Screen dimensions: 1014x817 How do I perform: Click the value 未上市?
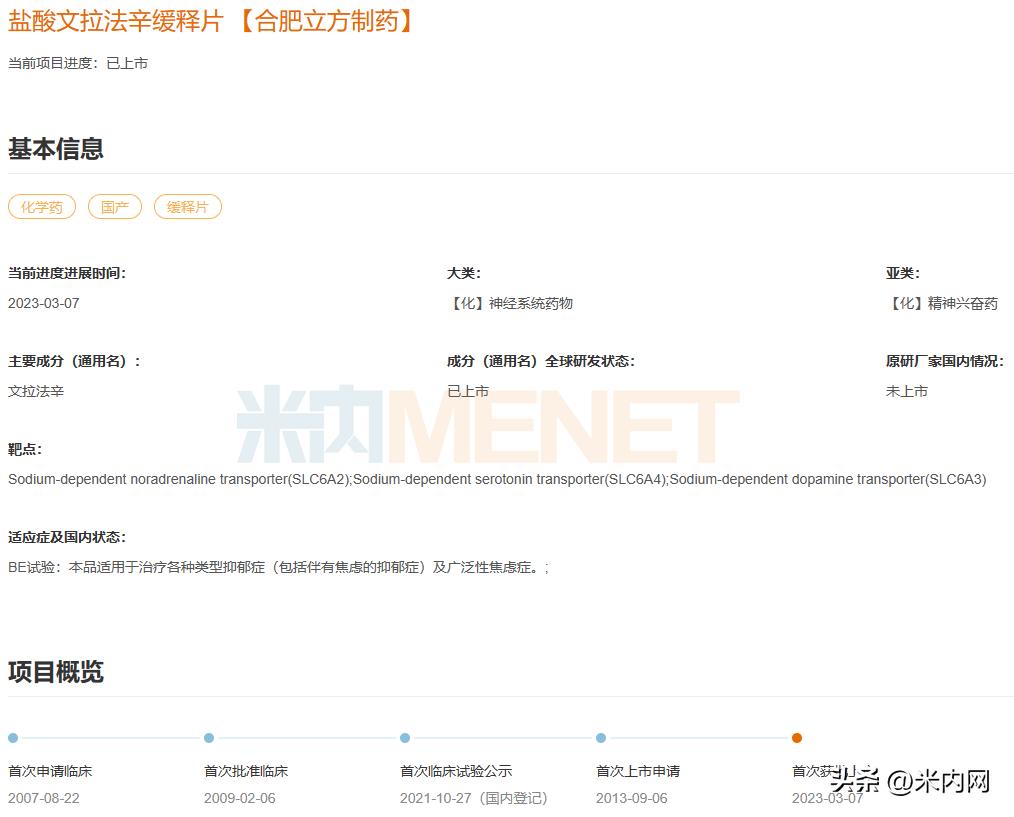(907, 391)
